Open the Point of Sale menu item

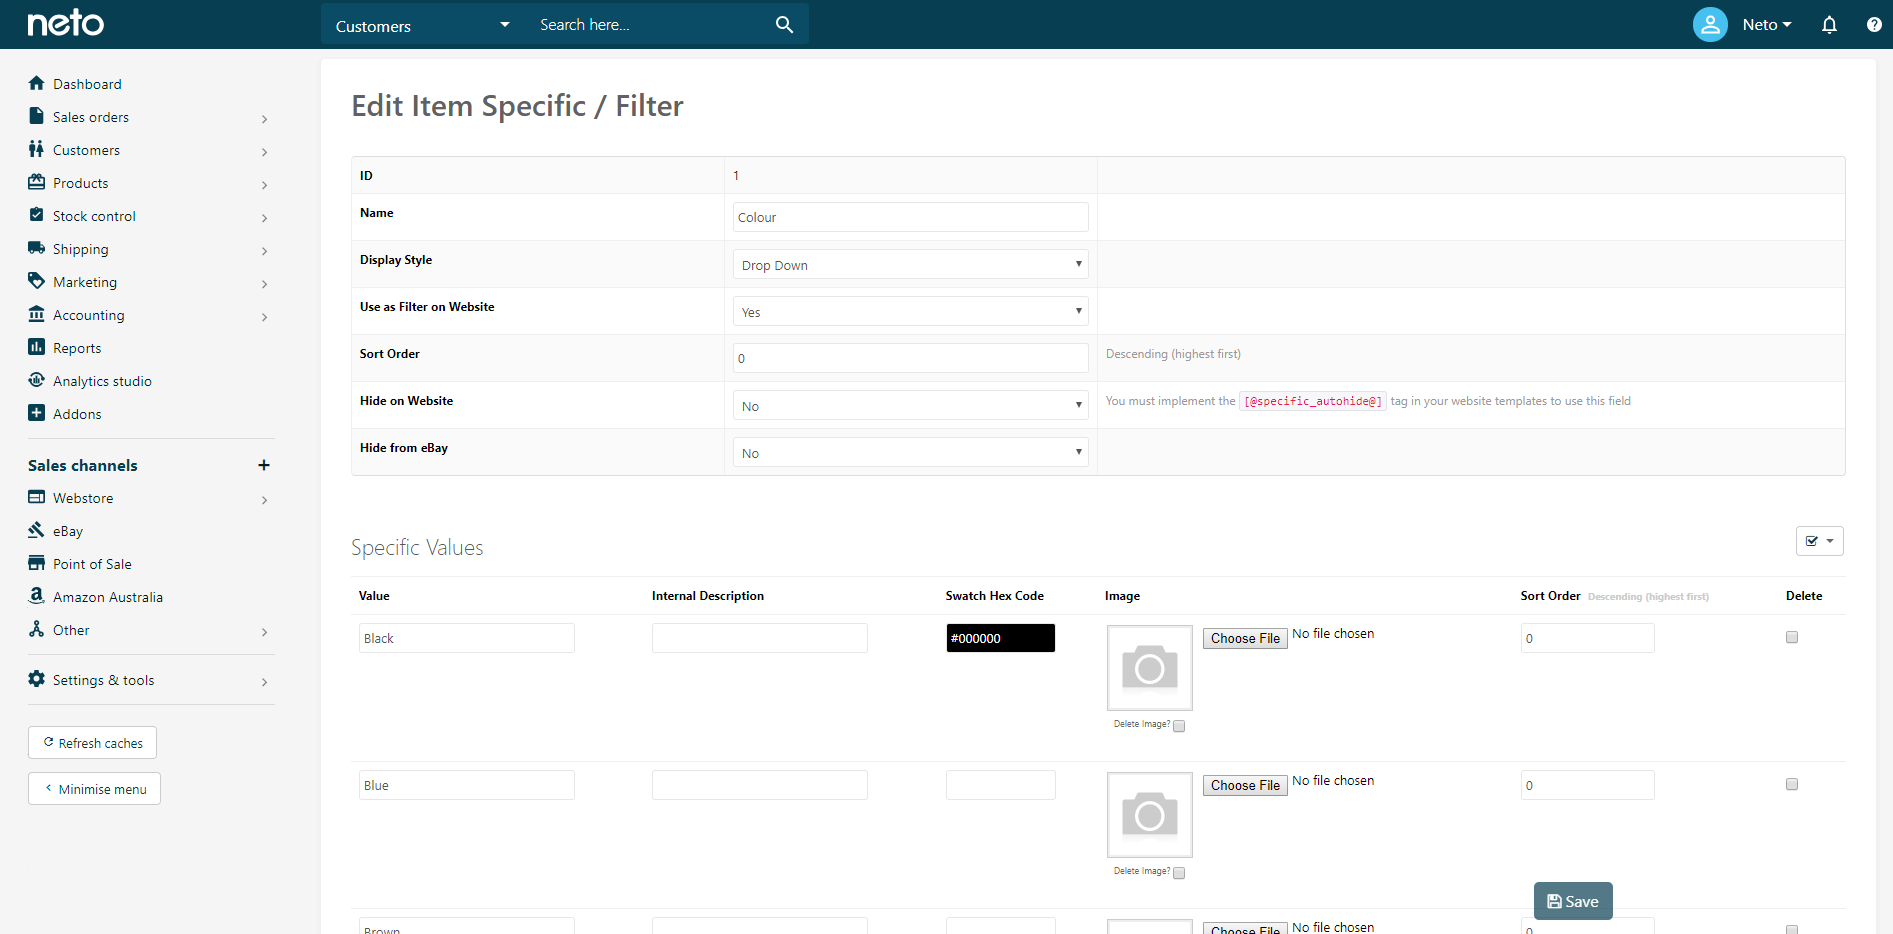click(x=92, y=564)
